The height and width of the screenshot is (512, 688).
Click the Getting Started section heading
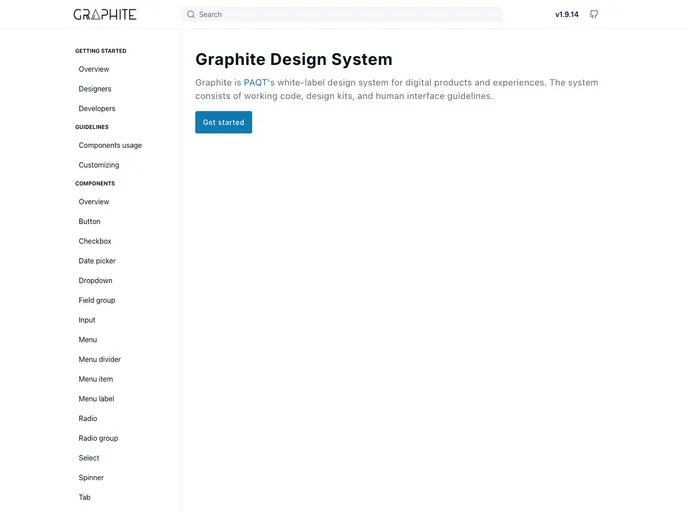[100, 51]
